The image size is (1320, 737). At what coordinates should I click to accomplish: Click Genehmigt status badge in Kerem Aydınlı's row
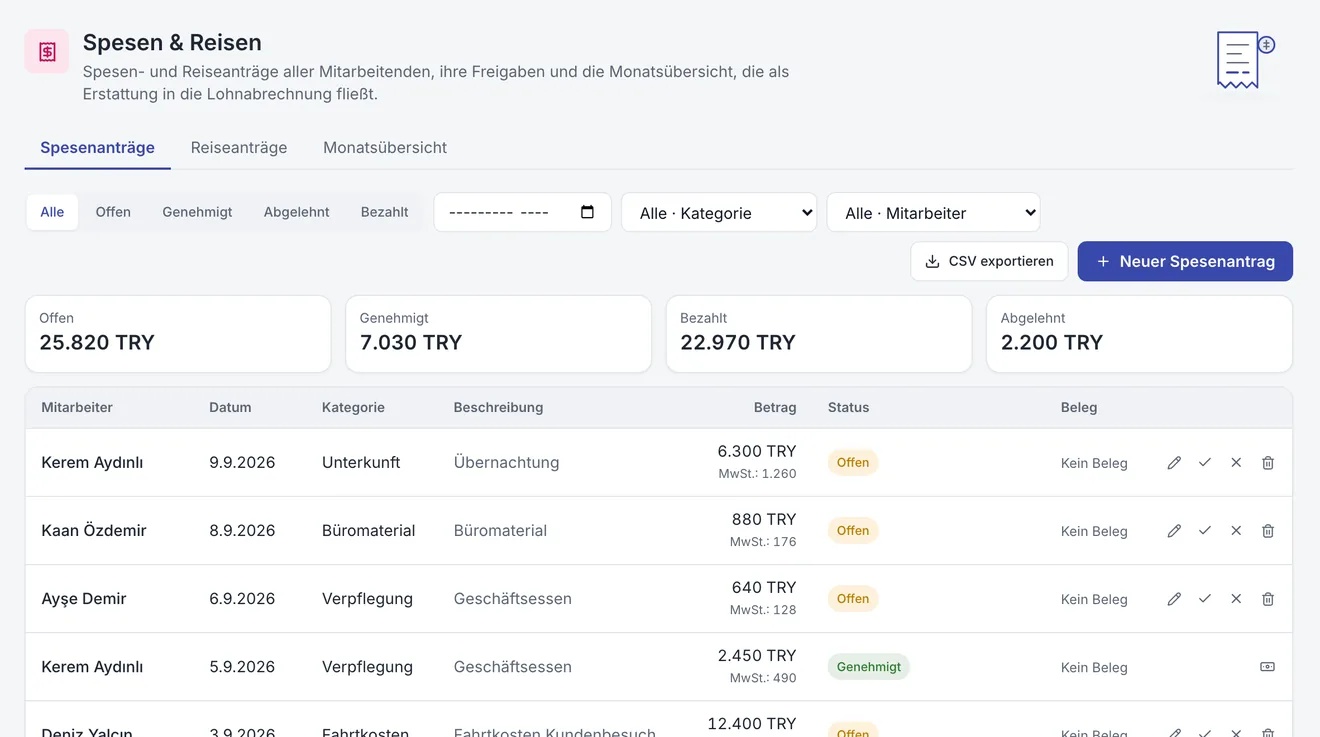click(869, 667)
